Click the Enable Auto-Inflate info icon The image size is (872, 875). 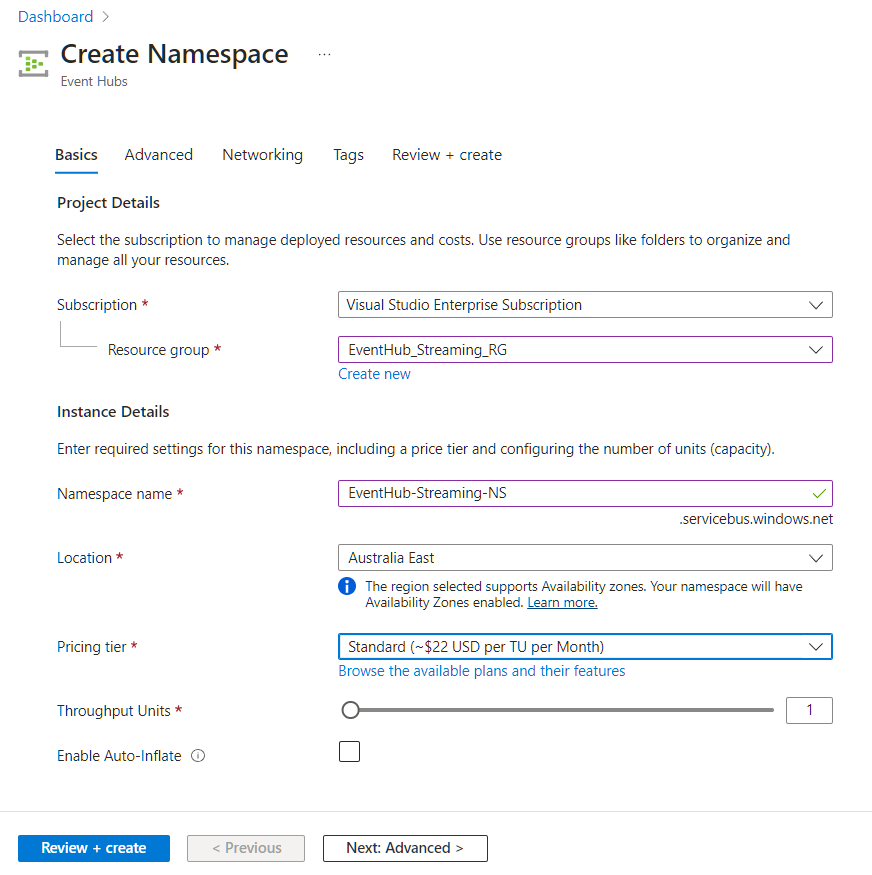pyautogui.click(x=198, y=756)
